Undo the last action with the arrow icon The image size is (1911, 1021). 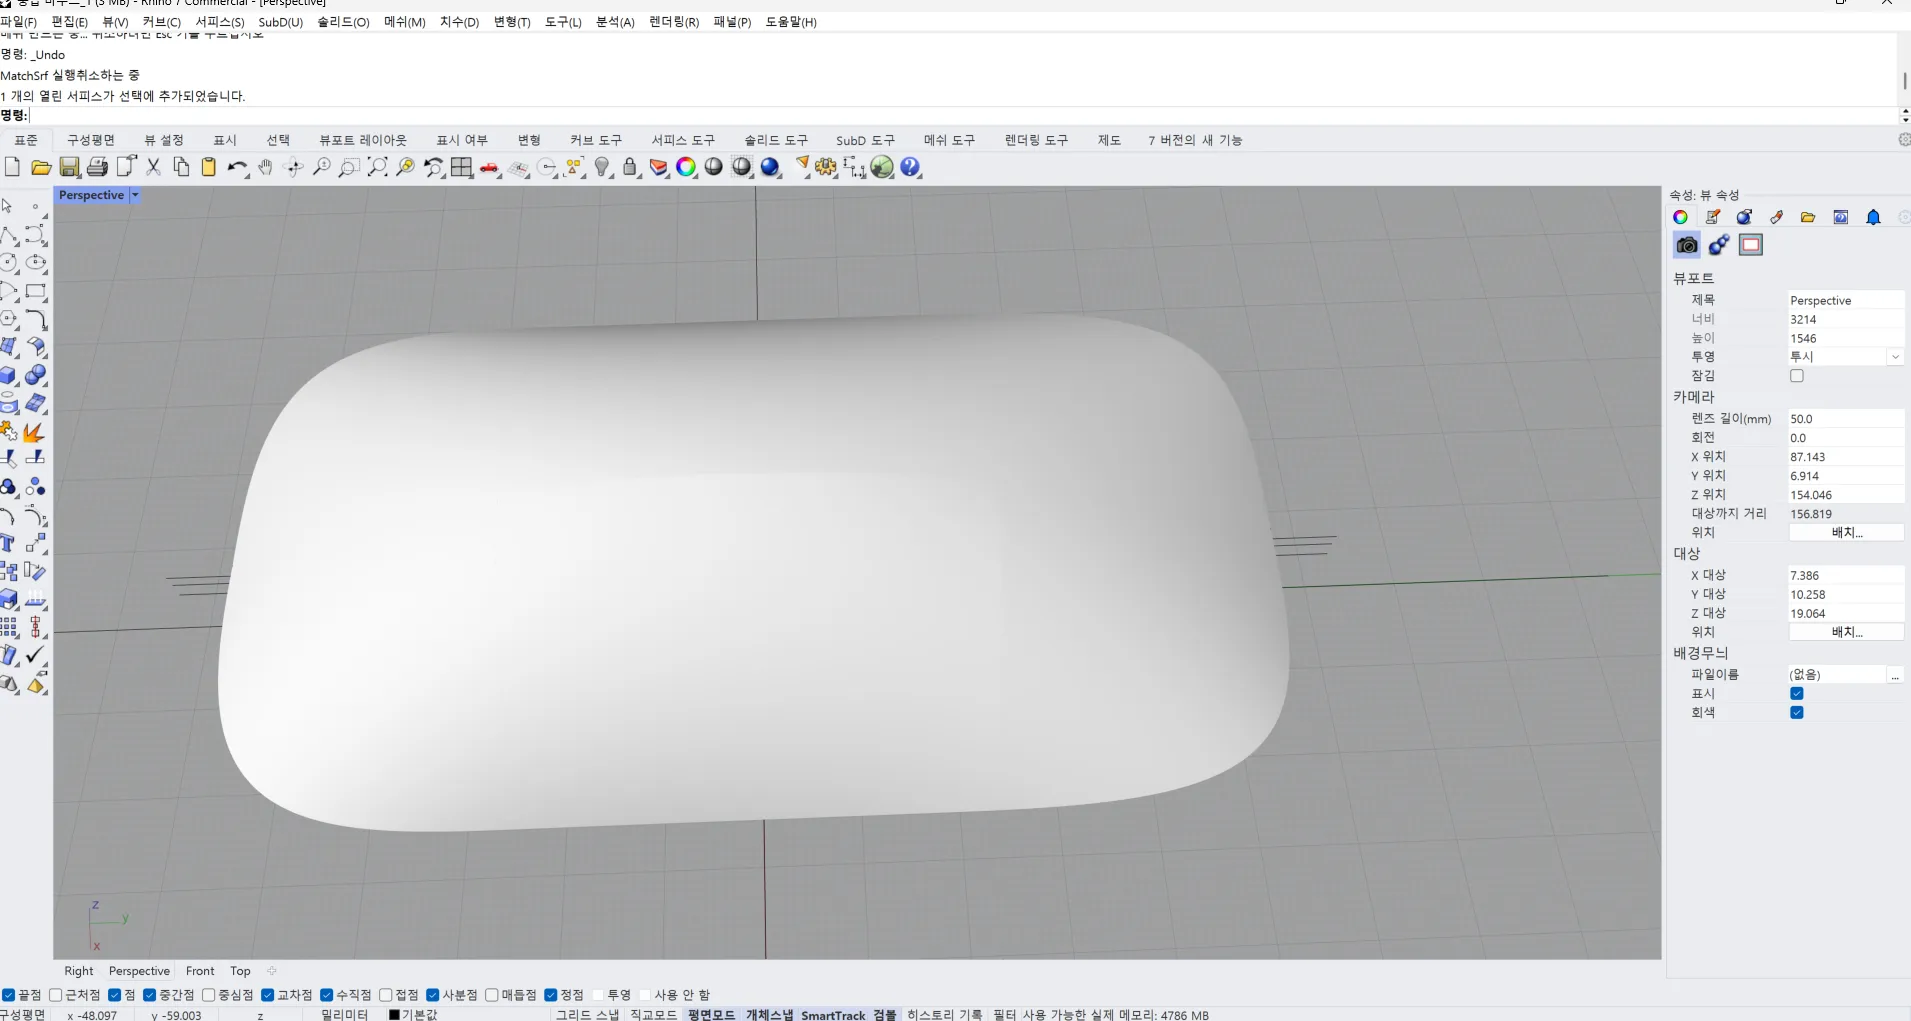pos(237,167)
